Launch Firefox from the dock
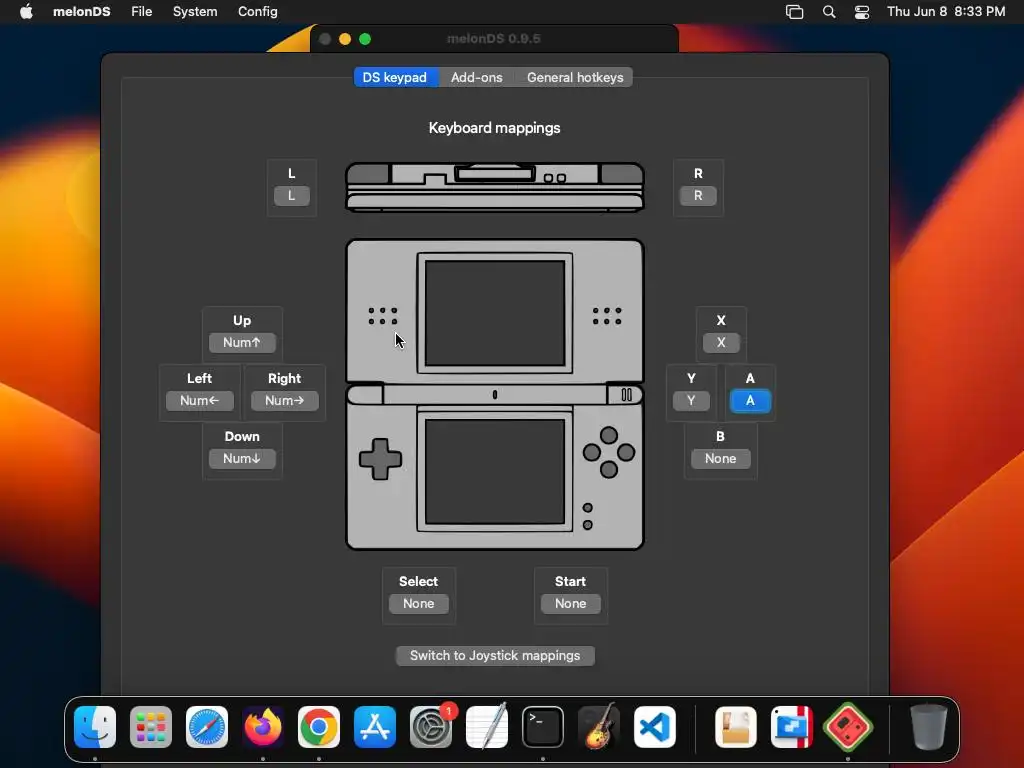 (x=263, y=727)
